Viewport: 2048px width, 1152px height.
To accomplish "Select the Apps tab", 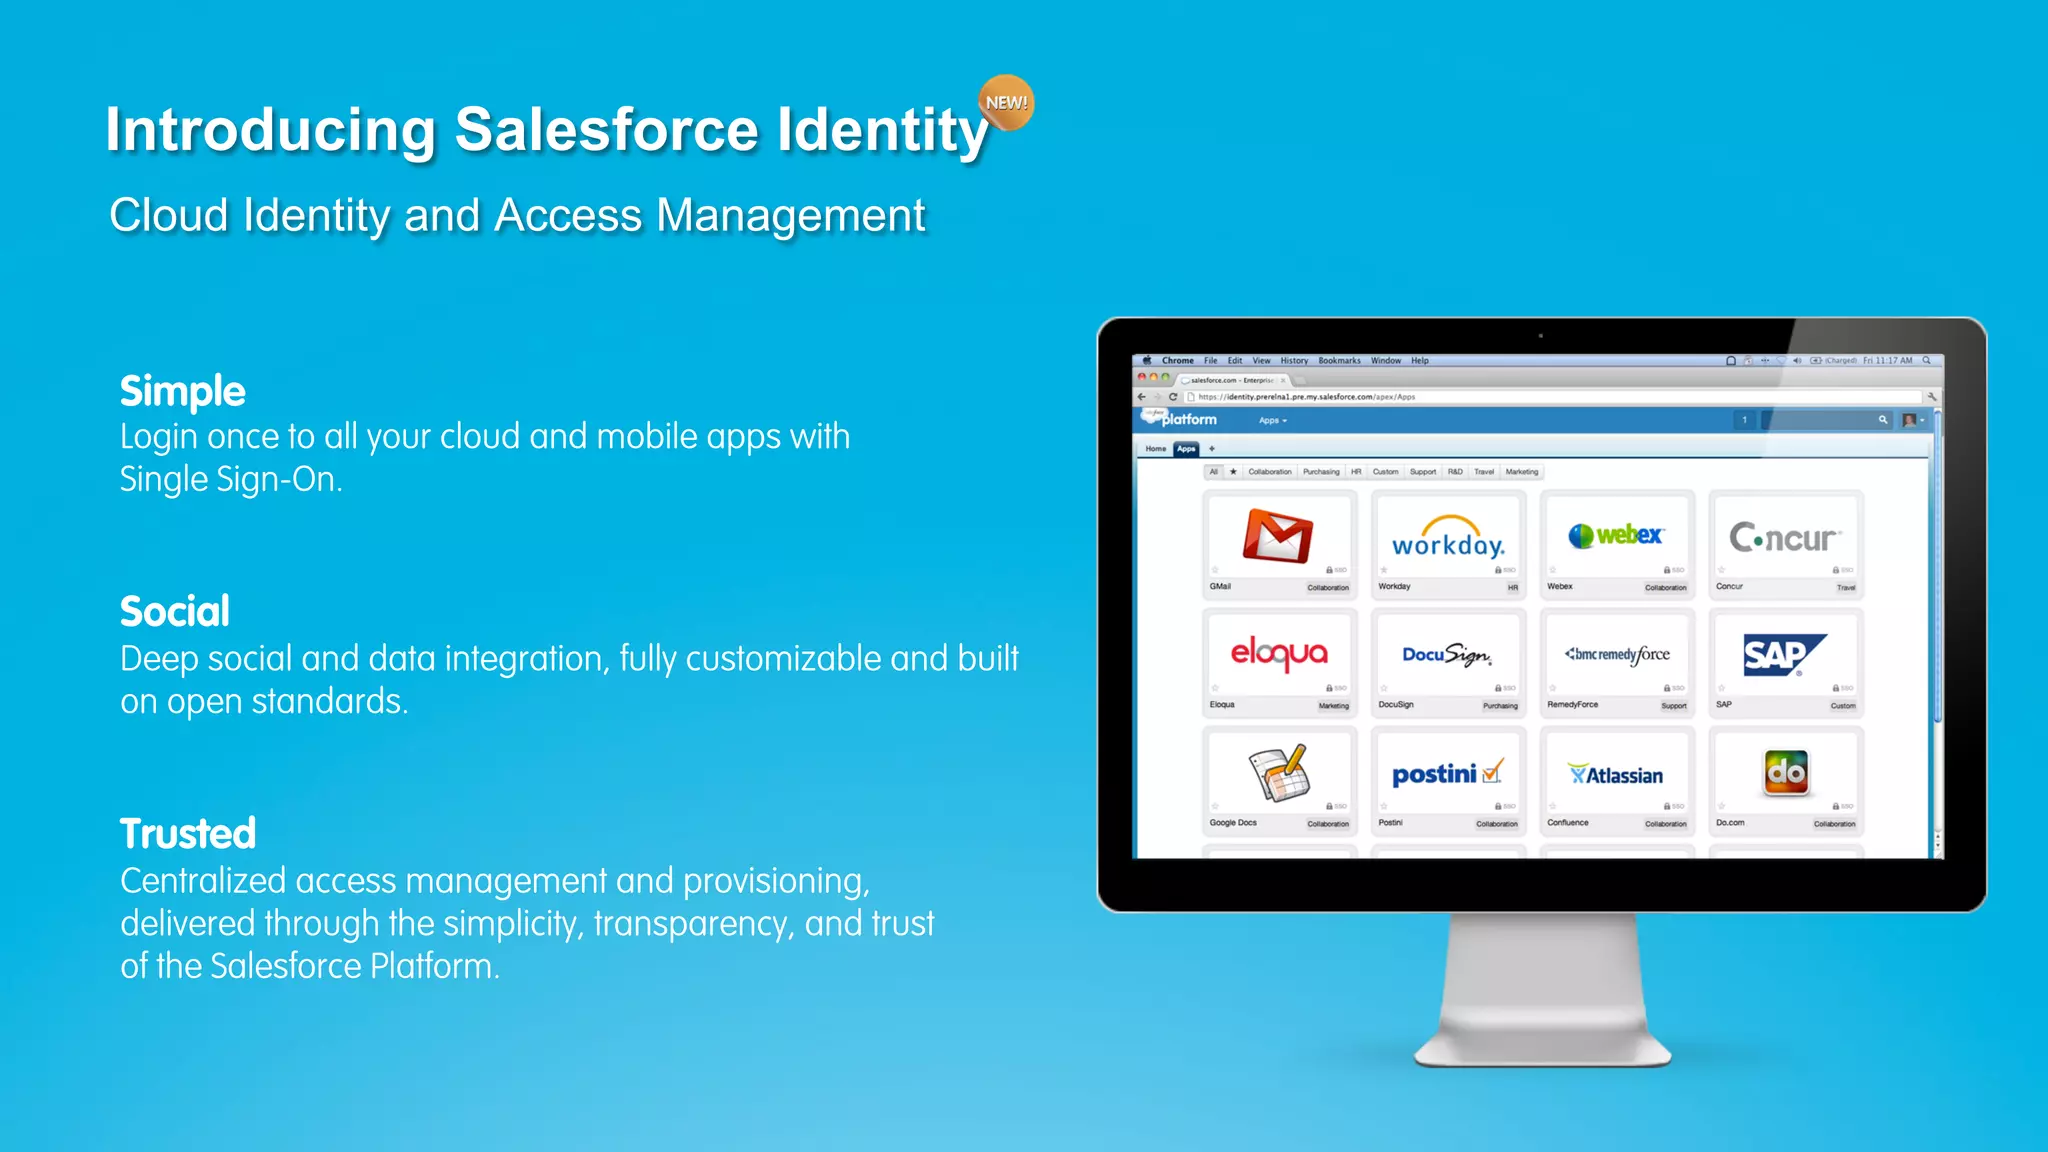I will click(x=1186, y=449).
